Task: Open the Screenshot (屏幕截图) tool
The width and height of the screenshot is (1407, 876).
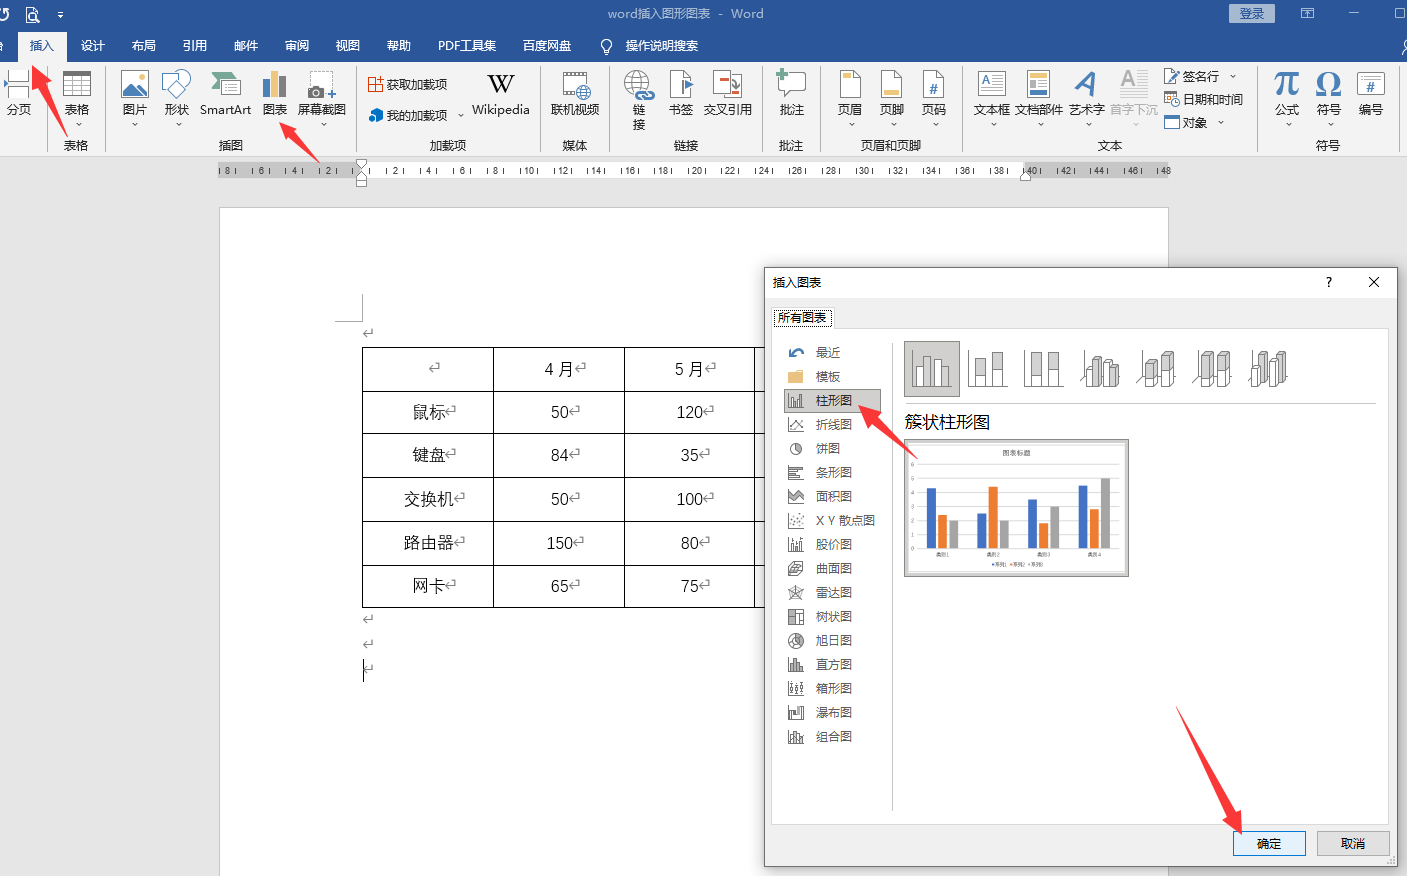Action: pyautogui.click(x=322, y=97)
